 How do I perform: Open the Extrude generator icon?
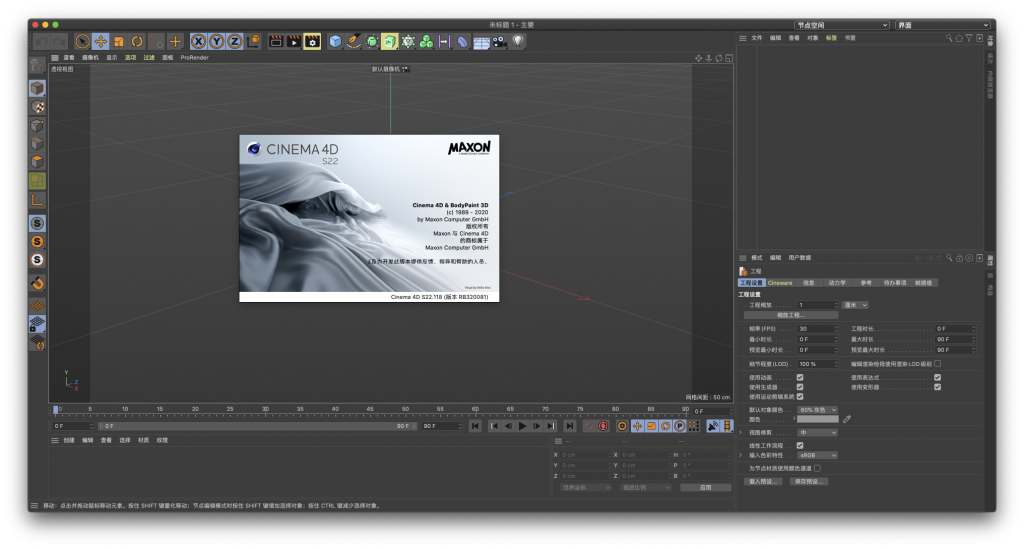click(x=390, y=42)
